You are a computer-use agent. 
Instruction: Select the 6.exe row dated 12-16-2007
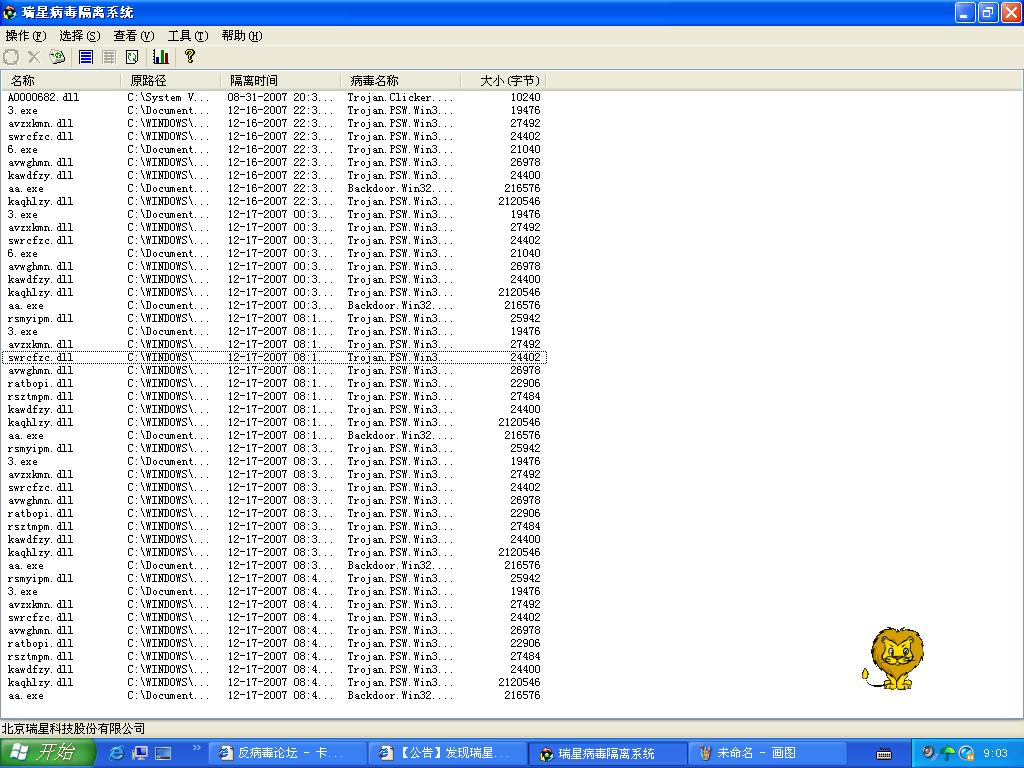pos(274,150)
